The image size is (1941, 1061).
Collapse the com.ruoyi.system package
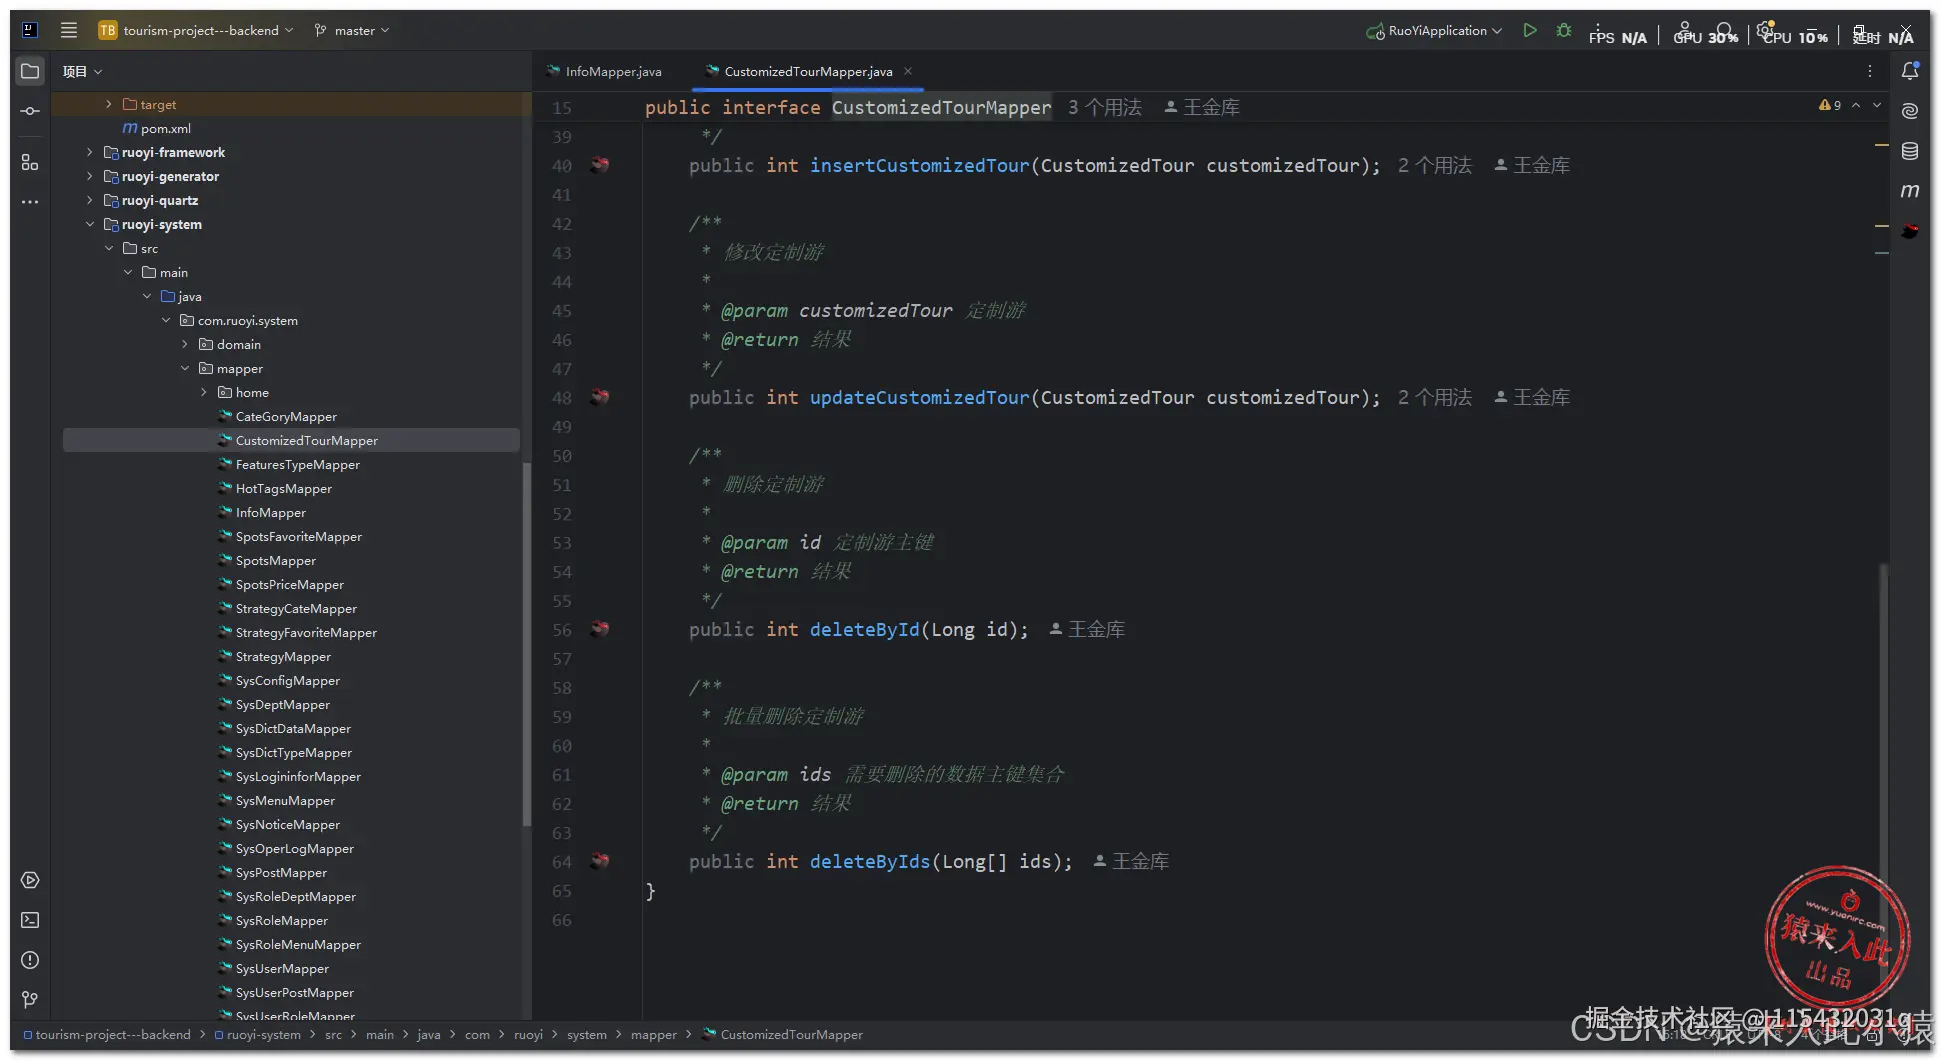(x=166, y=320)
